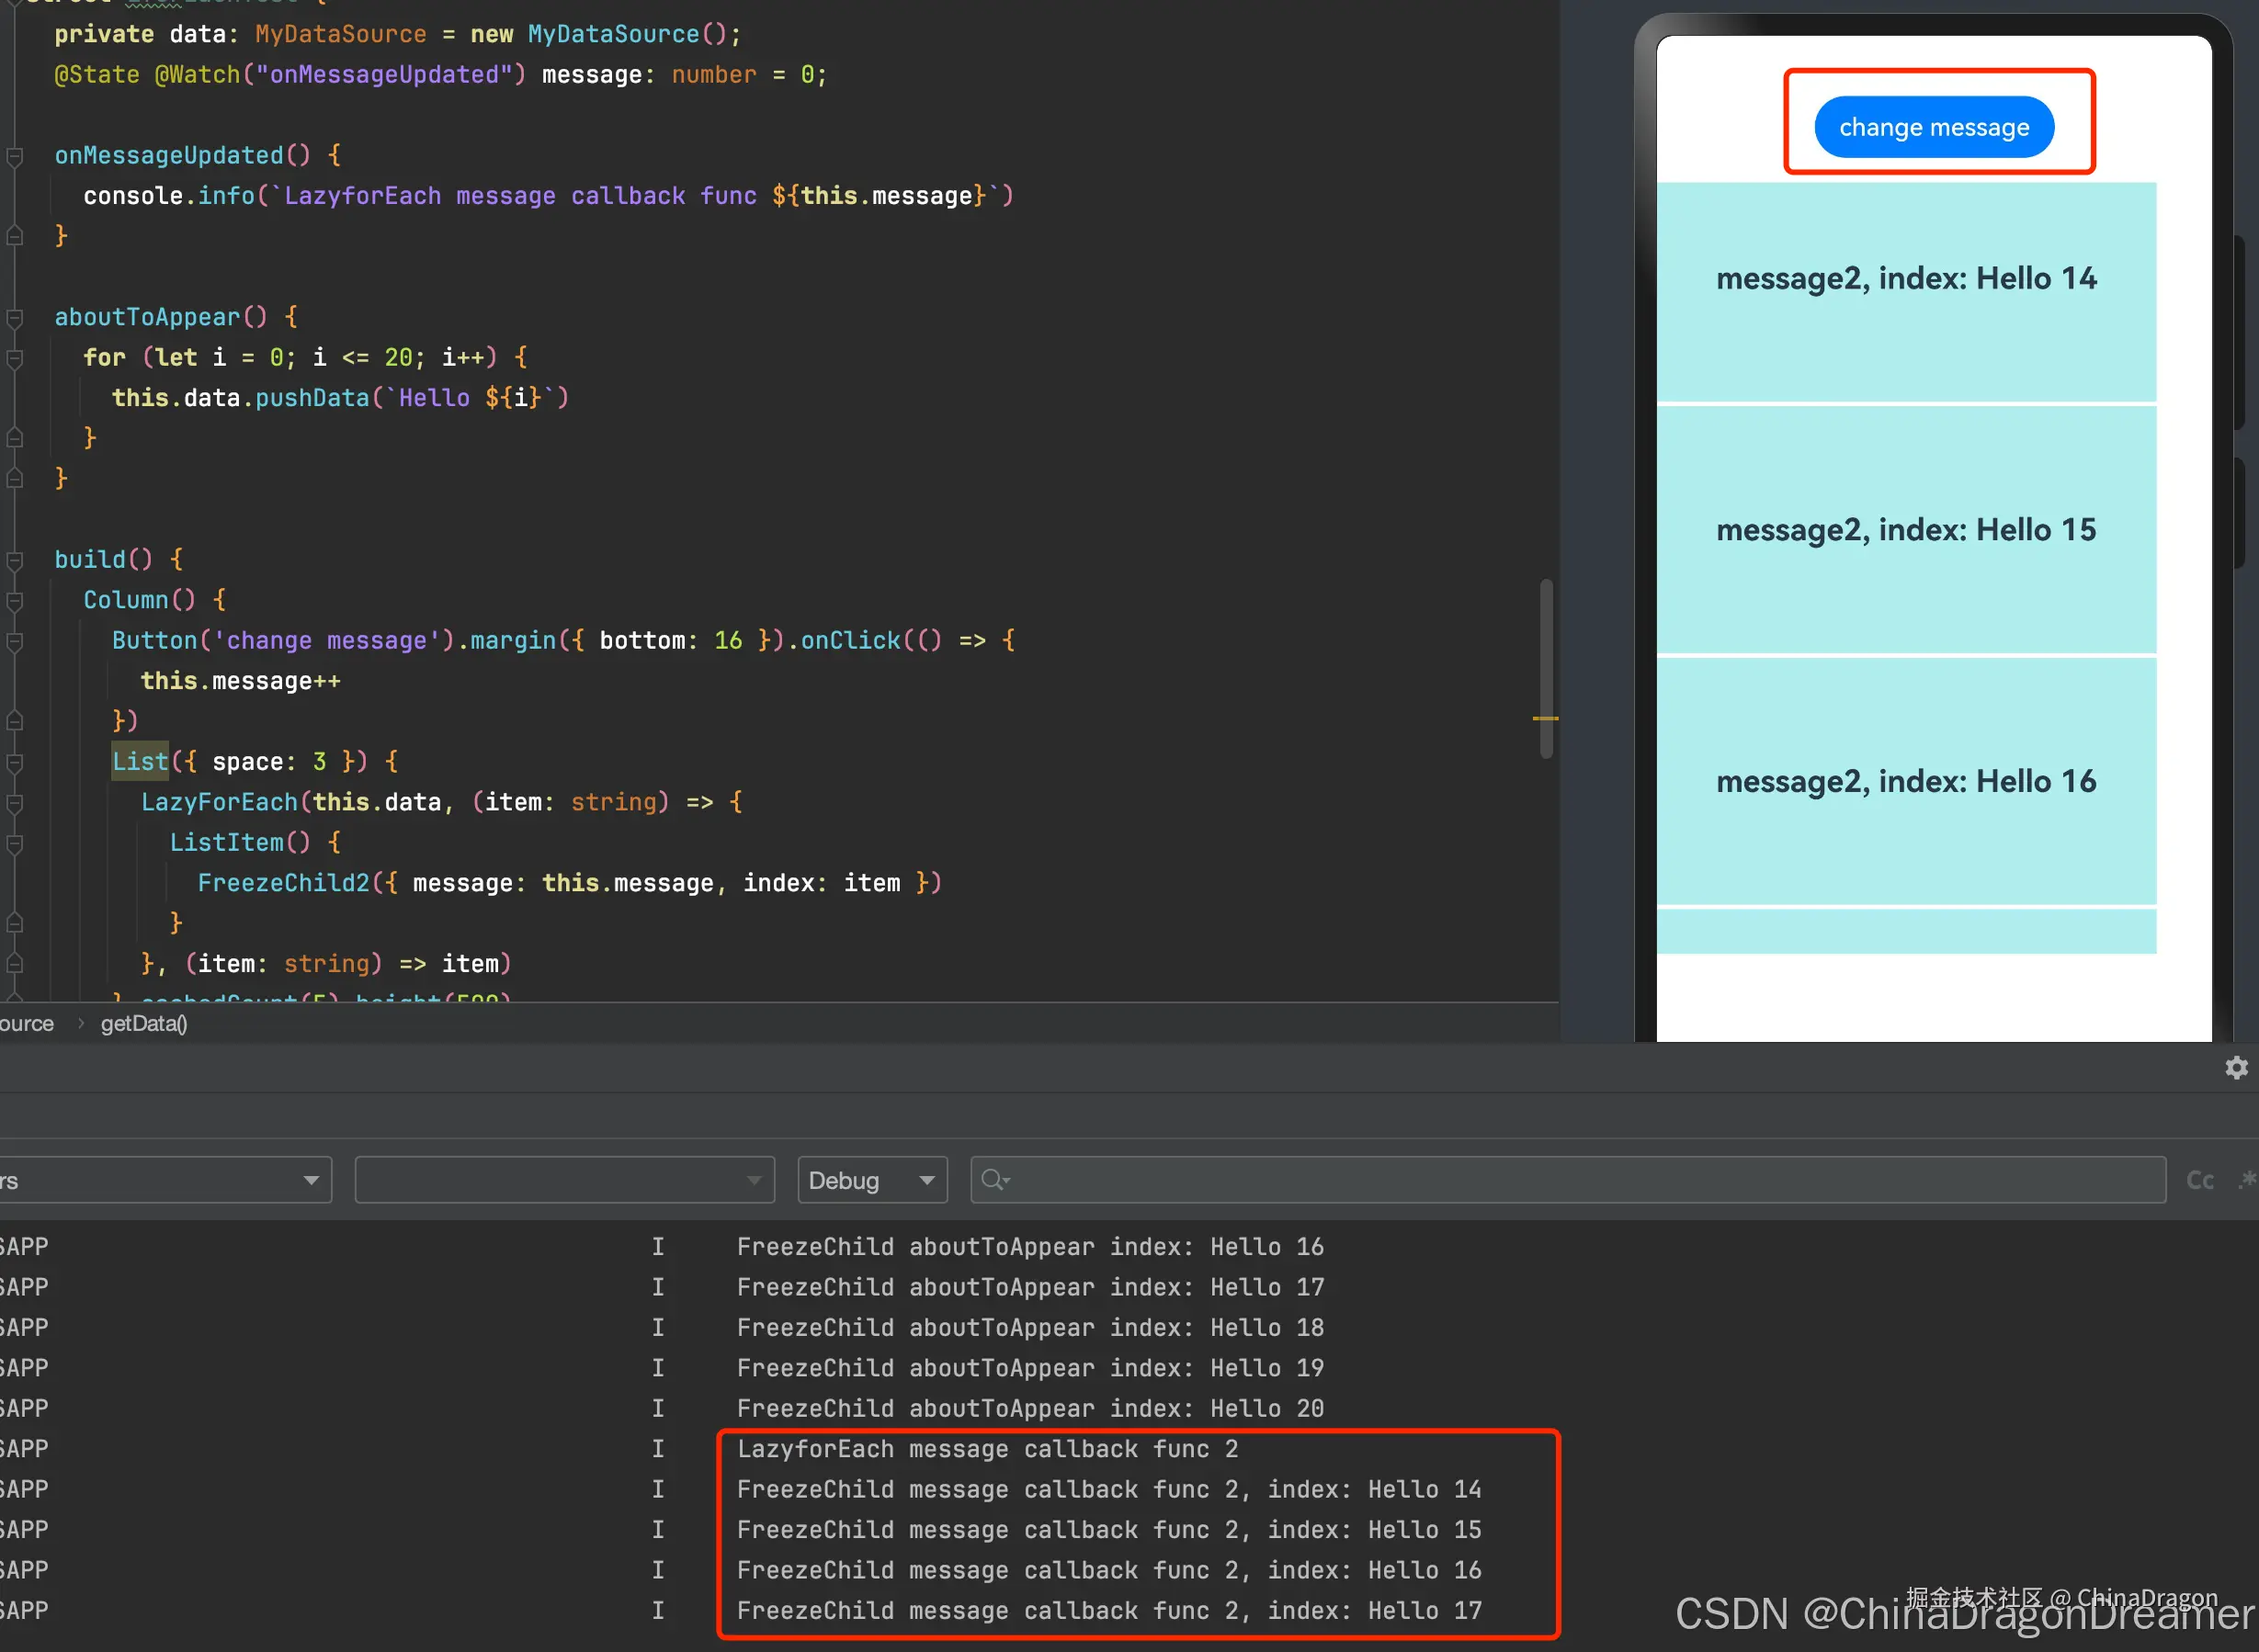Click the log search input field
2259x1652 pixels.
click(x=1568, y=1180)
